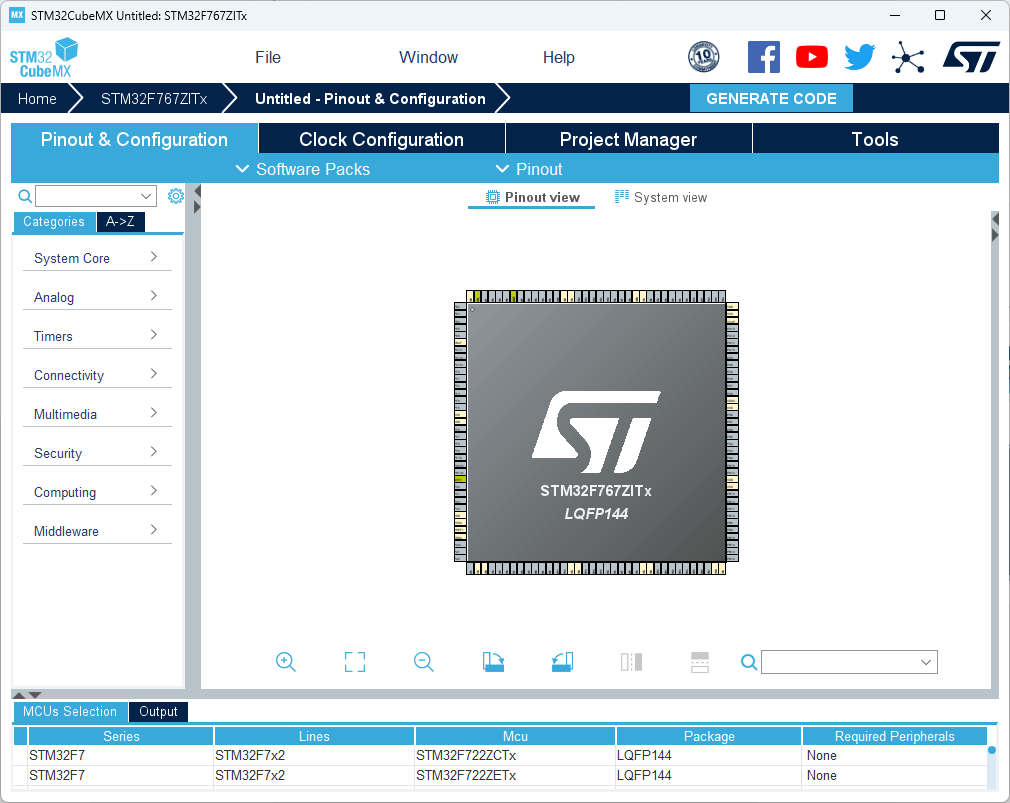Switch to the Tools tab

pyautogui.click(x=875, y=139)
